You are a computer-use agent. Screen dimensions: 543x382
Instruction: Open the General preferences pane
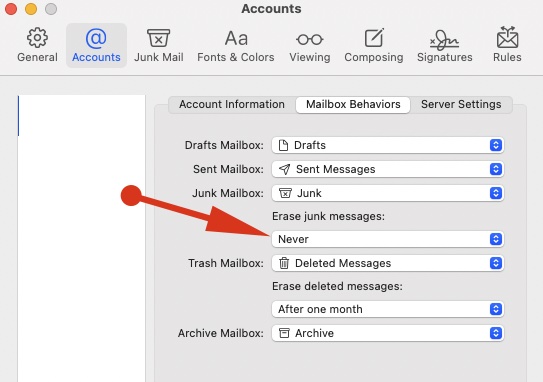coord(37,45)
